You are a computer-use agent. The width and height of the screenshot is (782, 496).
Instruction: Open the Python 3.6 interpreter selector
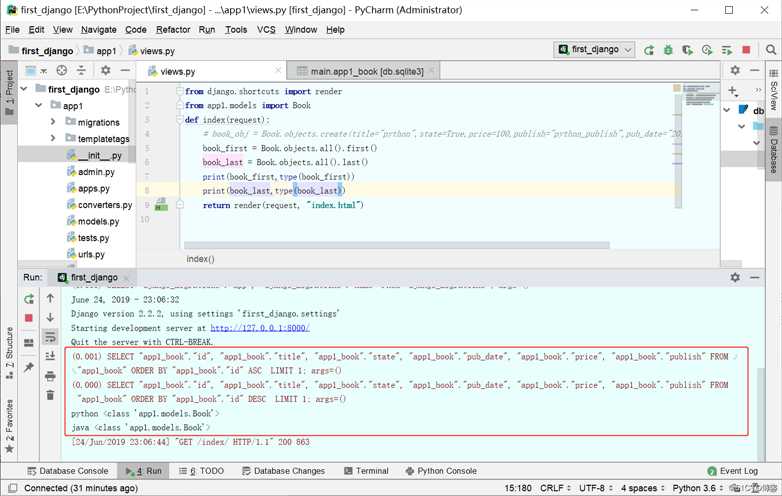[698, 488]
